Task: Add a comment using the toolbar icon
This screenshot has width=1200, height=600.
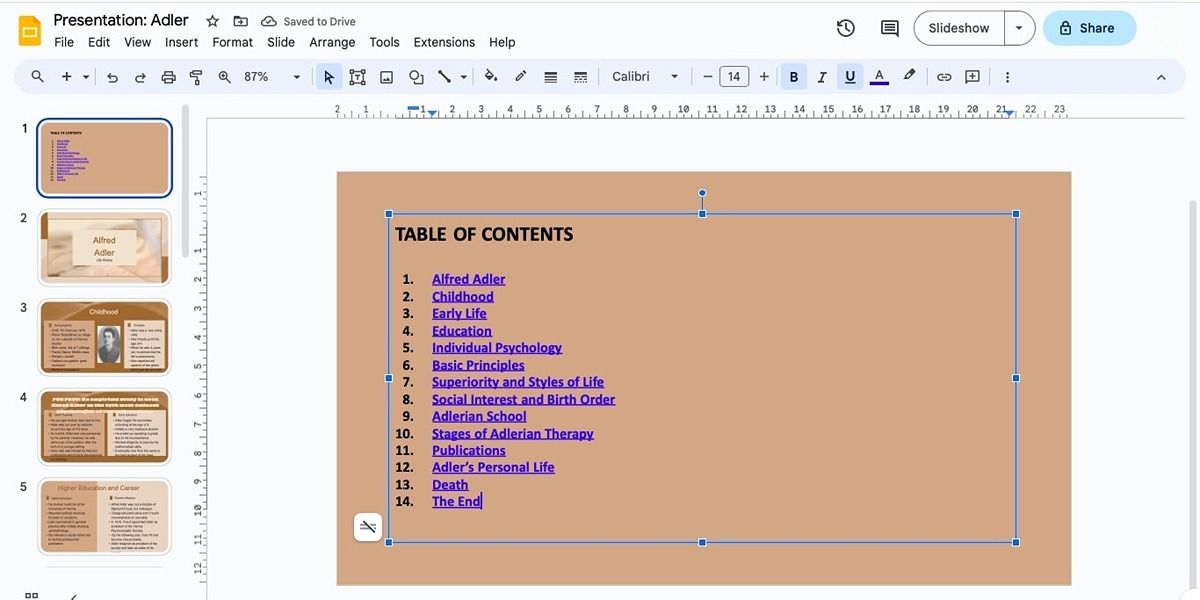Action: click(x=972, y=76)
